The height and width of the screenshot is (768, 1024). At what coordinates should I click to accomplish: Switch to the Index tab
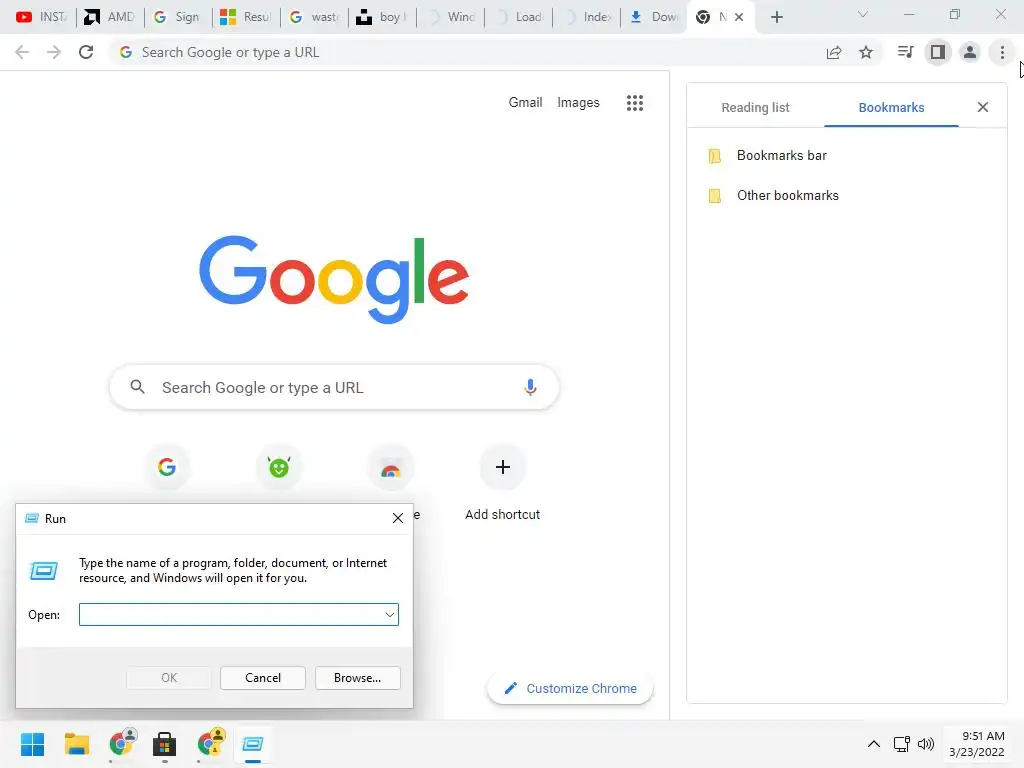587,17
